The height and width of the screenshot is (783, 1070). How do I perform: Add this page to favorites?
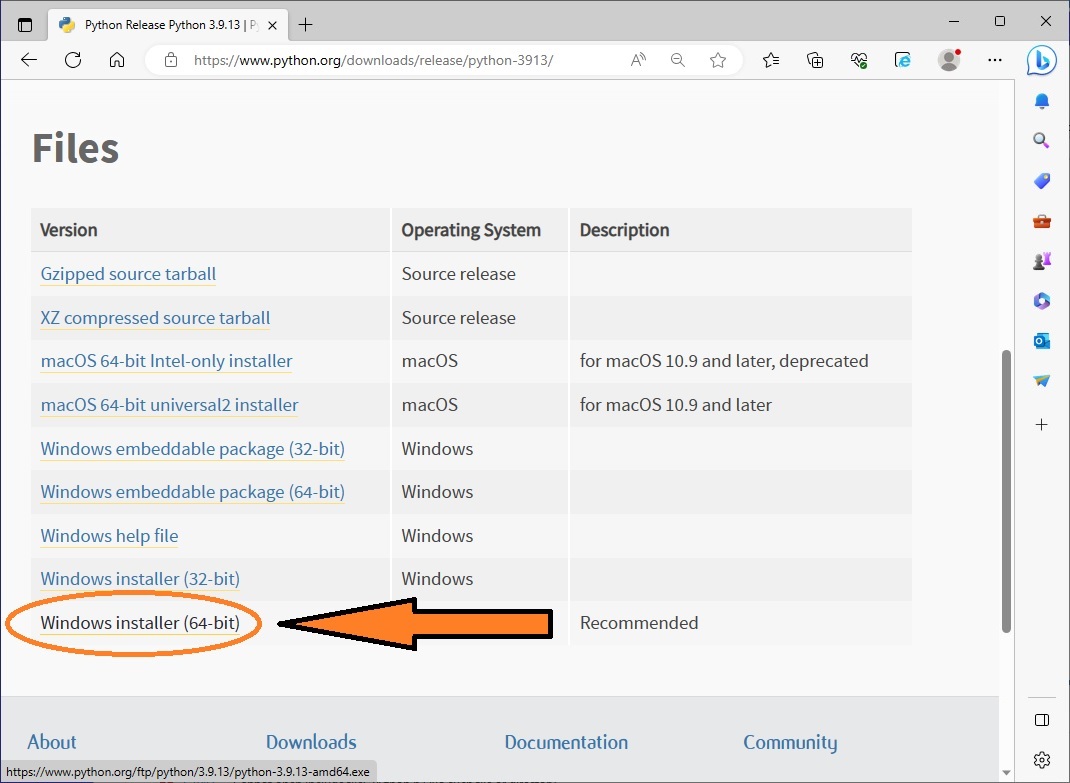(718, 60)
